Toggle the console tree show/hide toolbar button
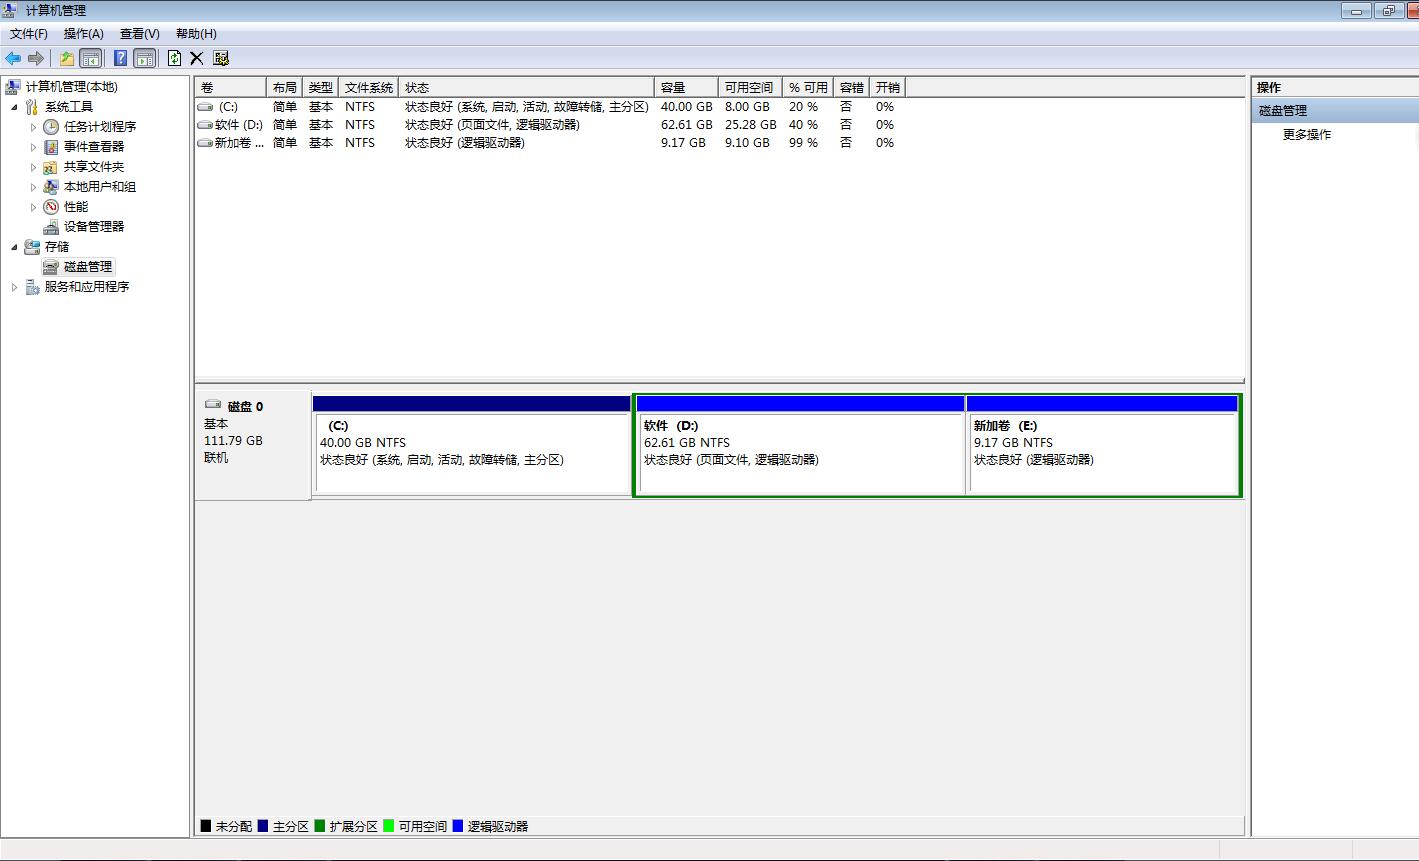Screen dimensions: 1419x861 91,58
